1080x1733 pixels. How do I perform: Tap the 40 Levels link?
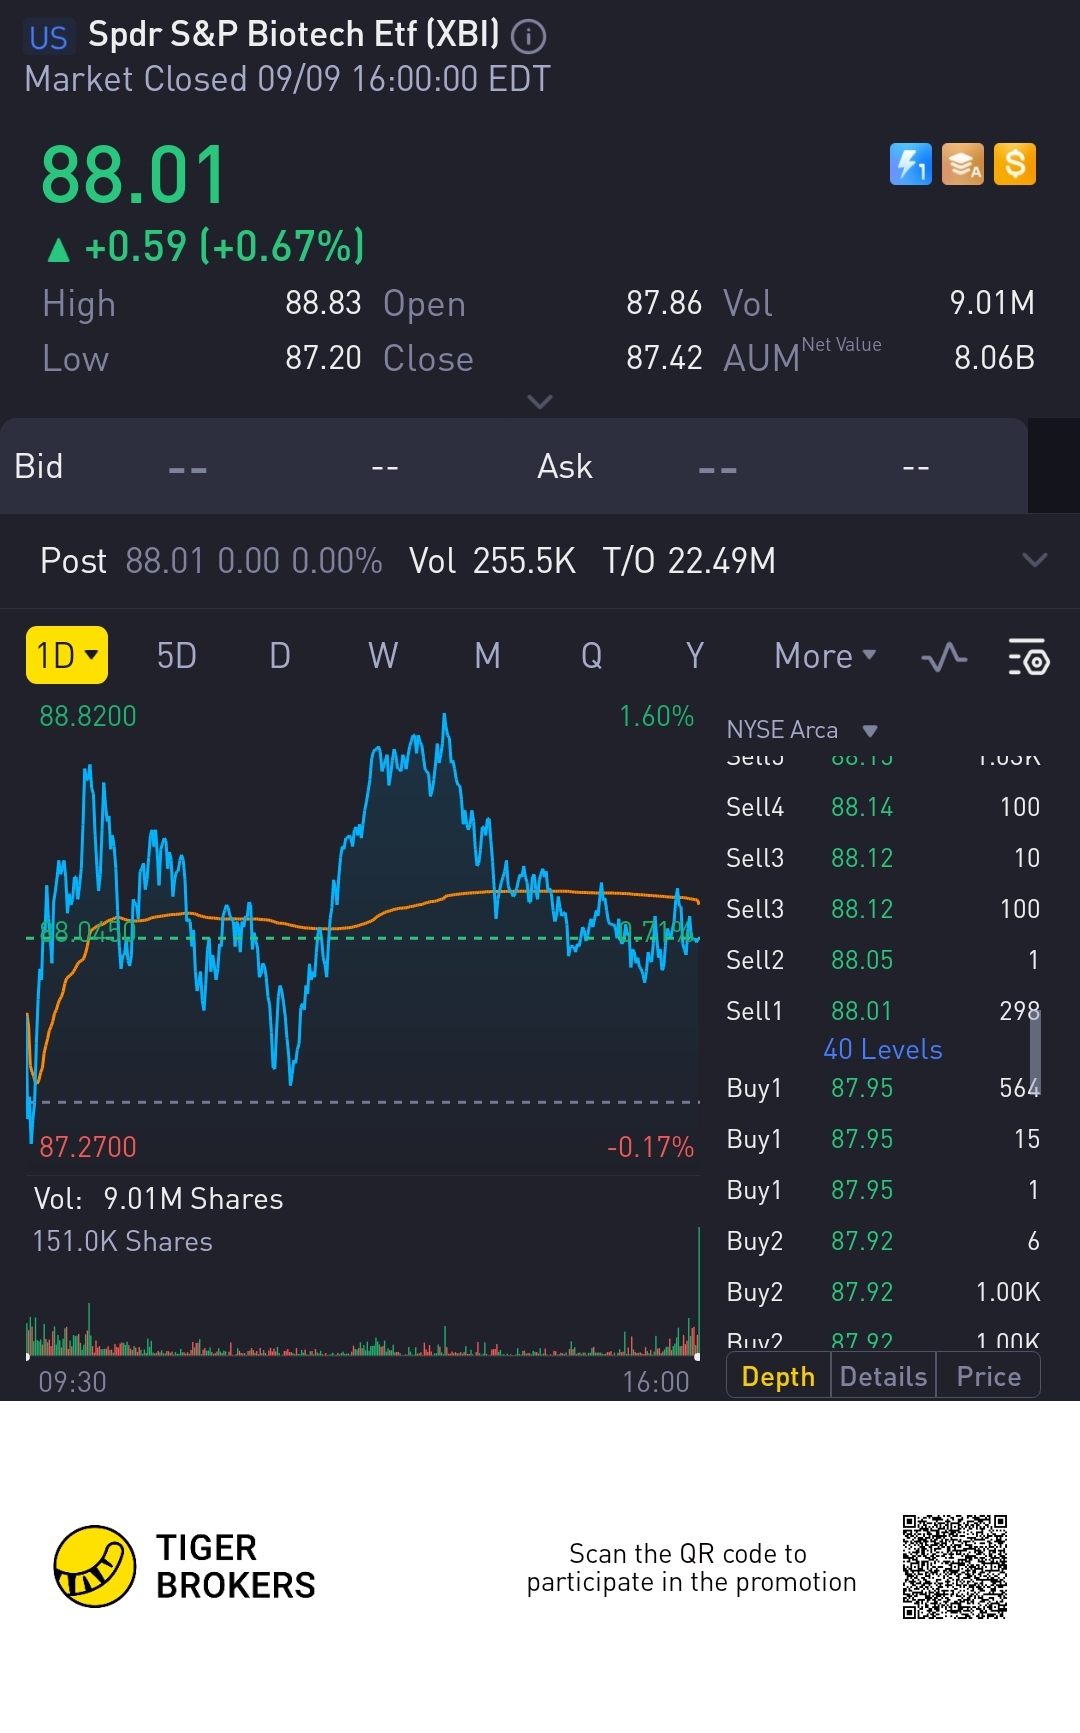(x=883, y=1049)
